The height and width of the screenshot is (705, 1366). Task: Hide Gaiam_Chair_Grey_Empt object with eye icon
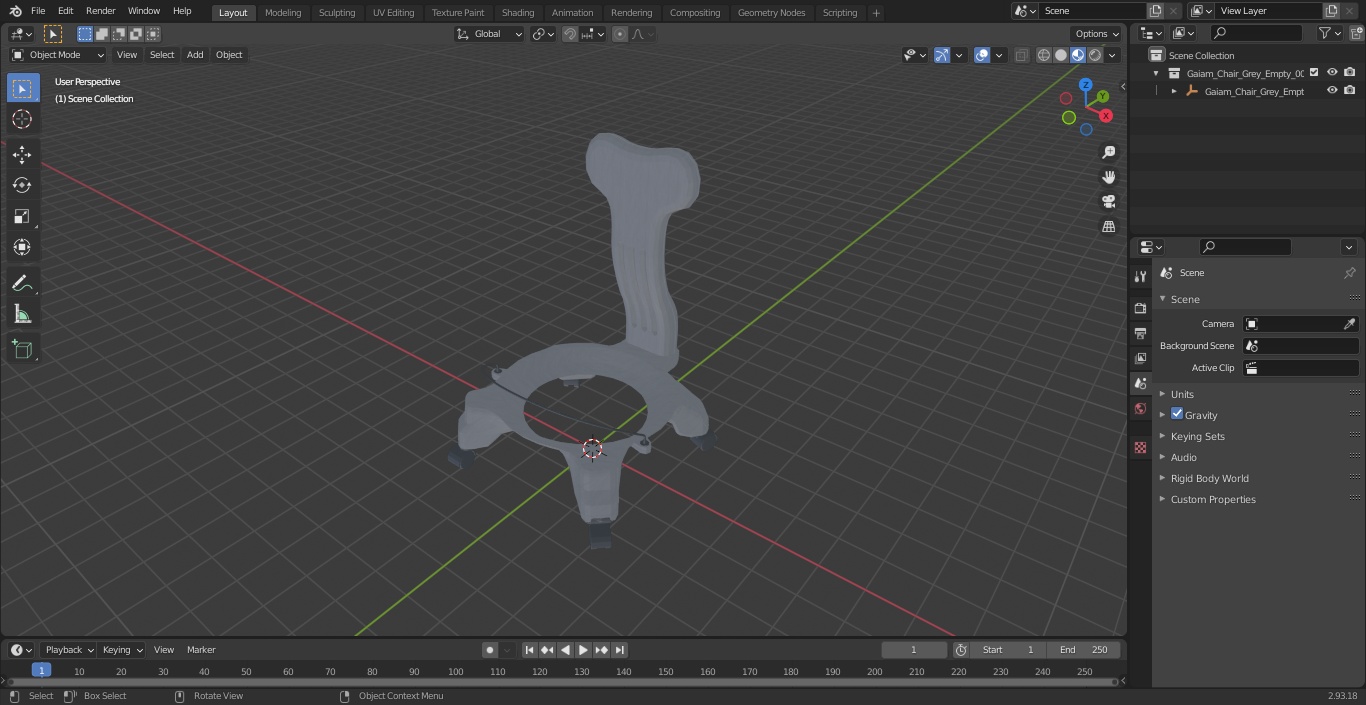pos(1331,91)
